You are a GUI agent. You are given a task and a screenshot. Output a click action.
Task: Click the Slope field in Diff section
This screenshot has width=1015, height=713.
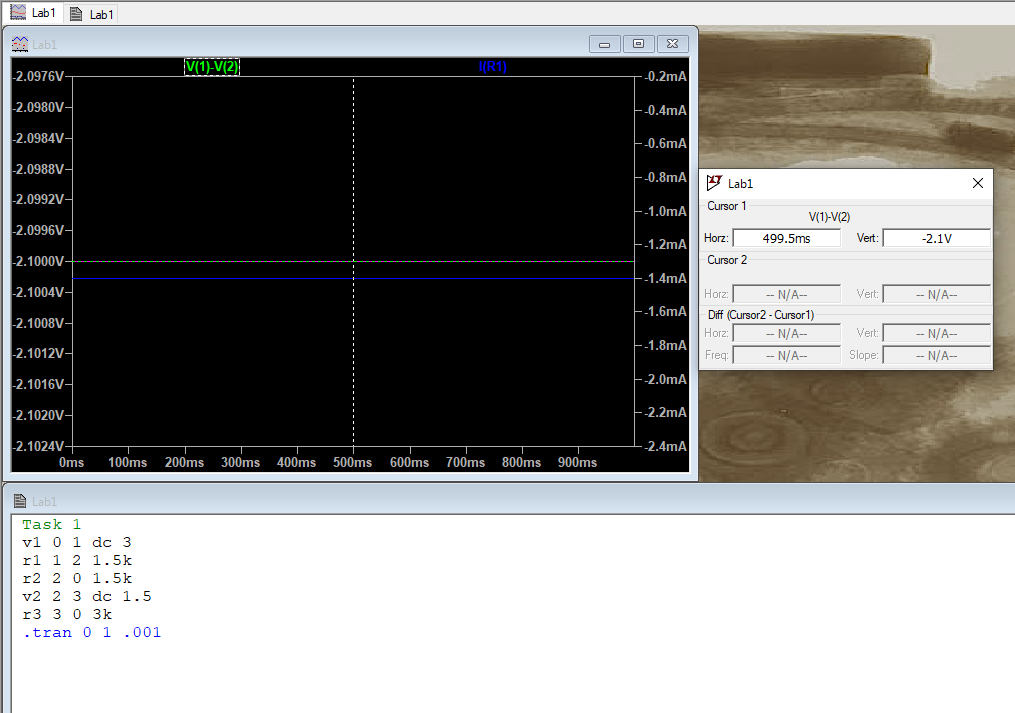937,355
